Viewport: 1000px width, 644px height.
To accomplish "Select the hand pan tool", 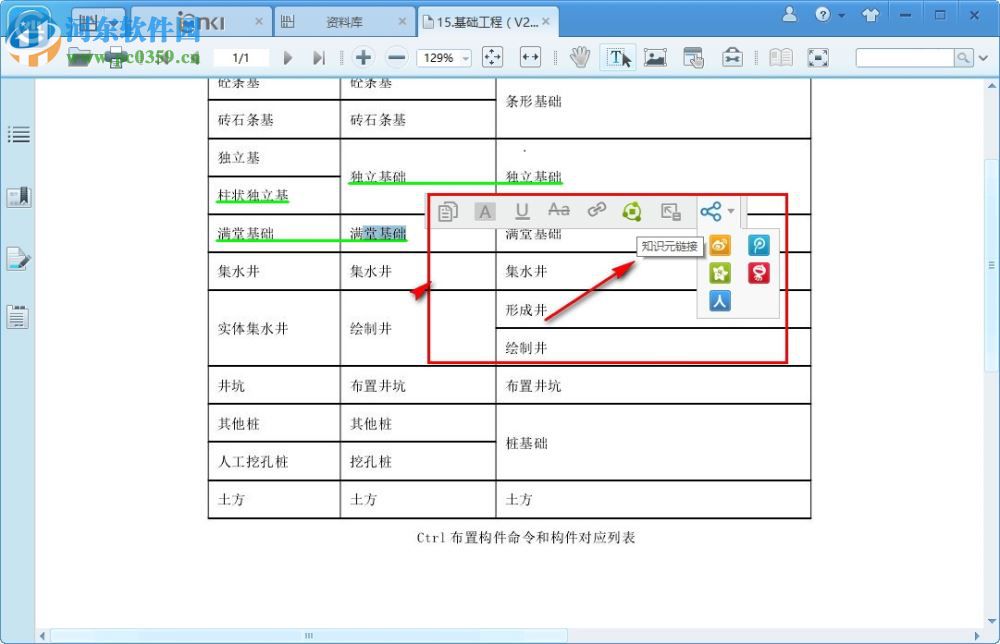I will (580, 57).
